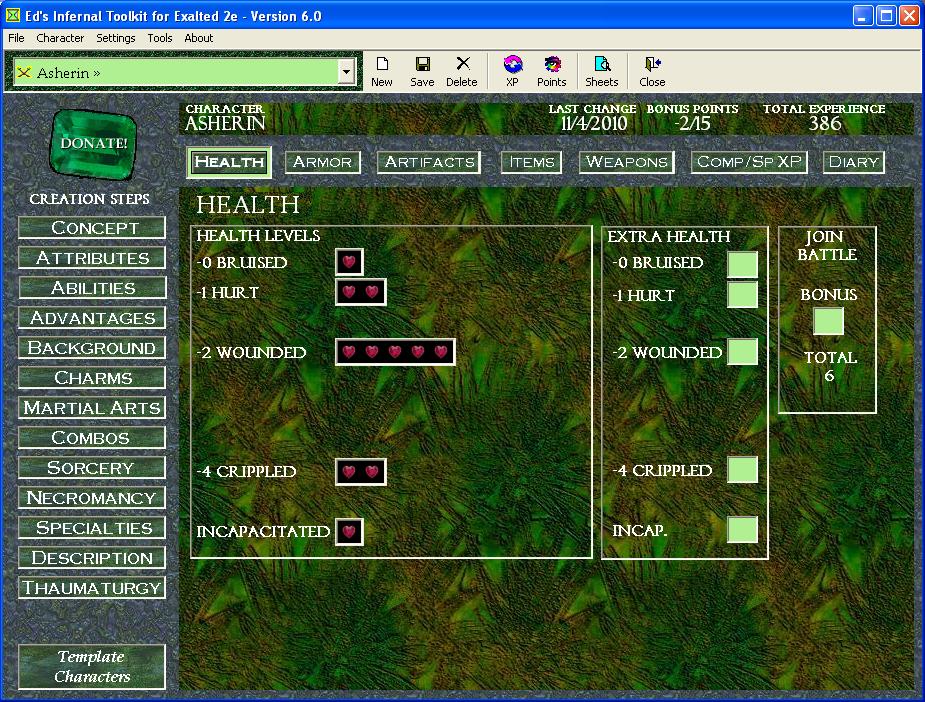Go to the Abilities creation step
The width and height of the screenshot is (925, 702).
click(92, 288)
